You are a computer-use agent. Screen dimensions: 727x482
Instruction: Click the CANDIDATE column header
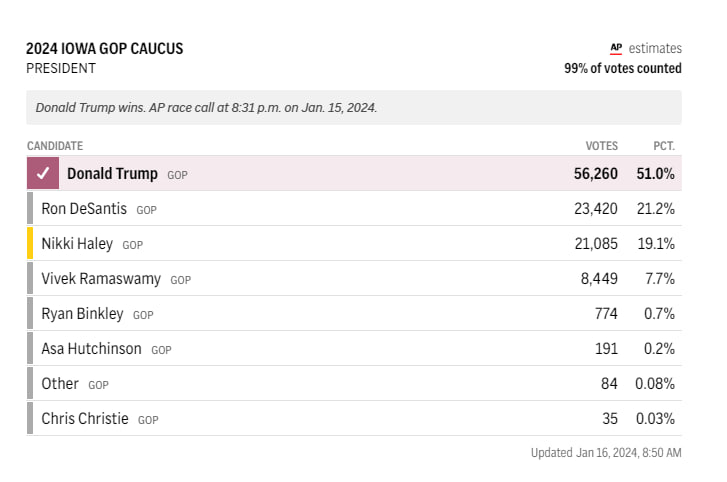(55, 146)
